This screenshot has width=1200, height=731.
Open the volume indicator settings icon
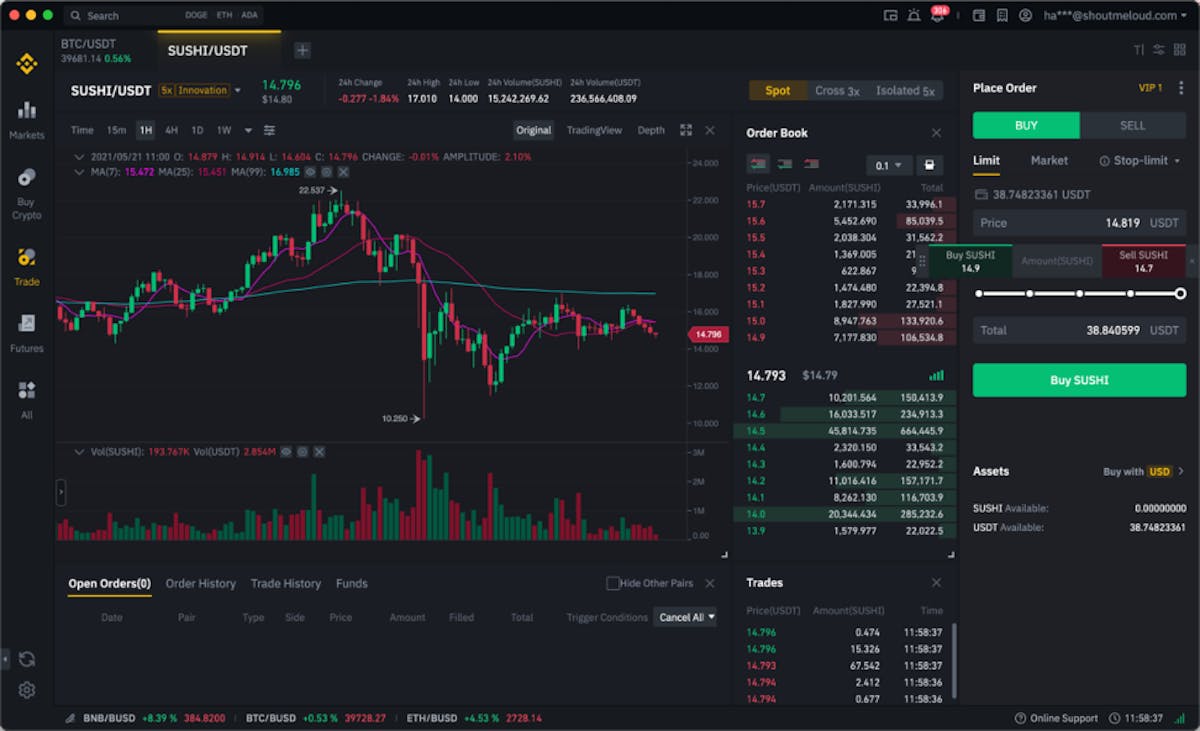[302, 452]
